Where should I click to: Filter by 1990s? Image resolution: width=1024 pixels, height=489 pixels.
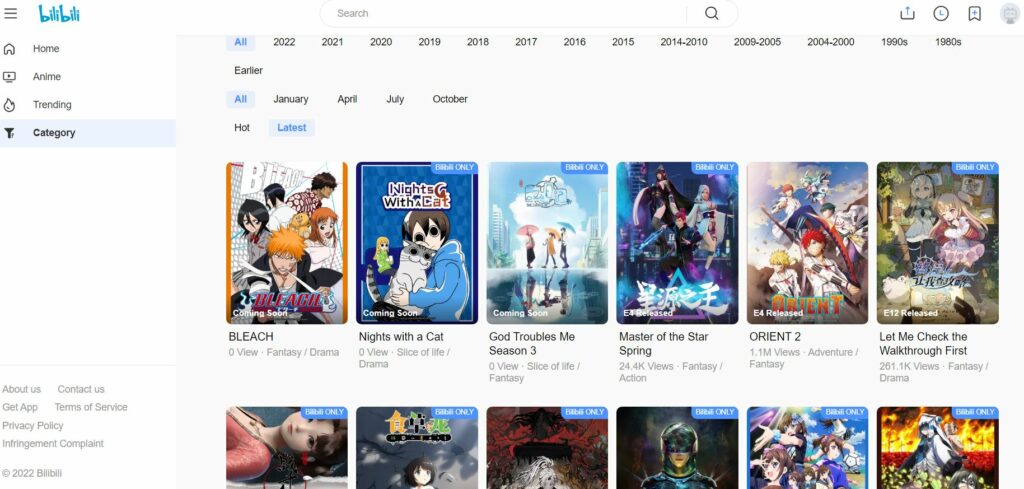point(894,42)
